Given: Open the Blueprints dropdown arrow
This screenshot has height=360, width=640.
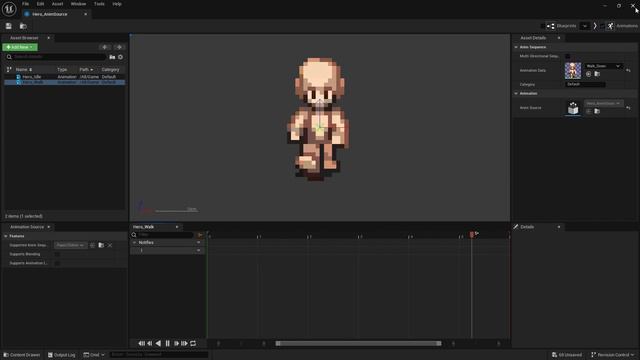Looking at the screenshot, I should pos(584,26).
